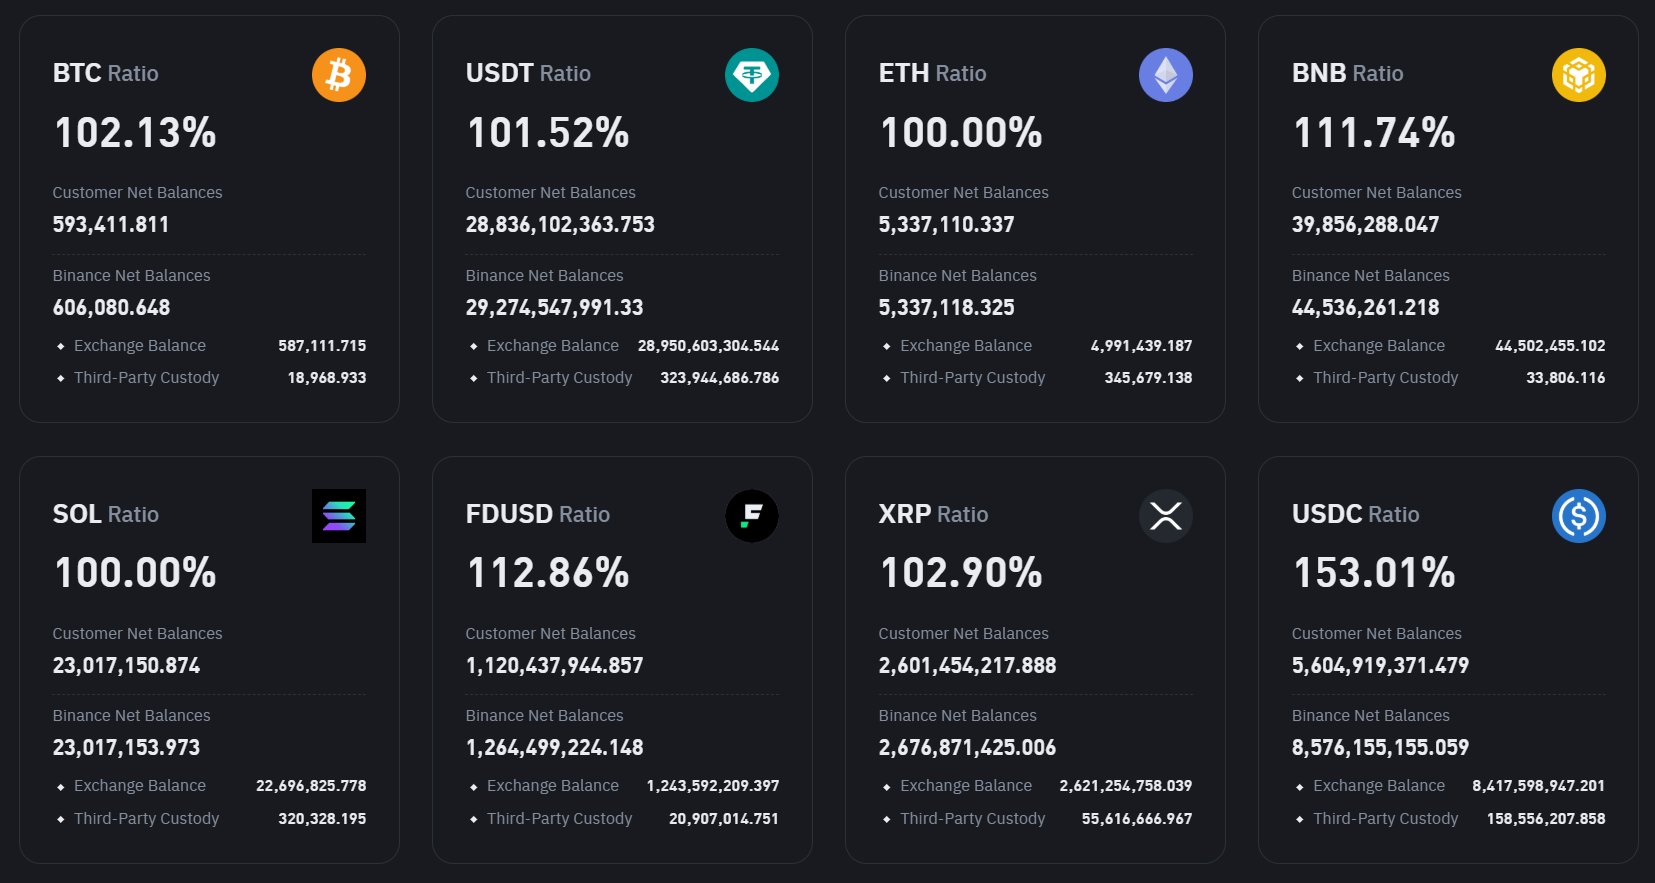Click the black FDUSD coin icon
The image size is (1655, 883).
tap(752, 516)
